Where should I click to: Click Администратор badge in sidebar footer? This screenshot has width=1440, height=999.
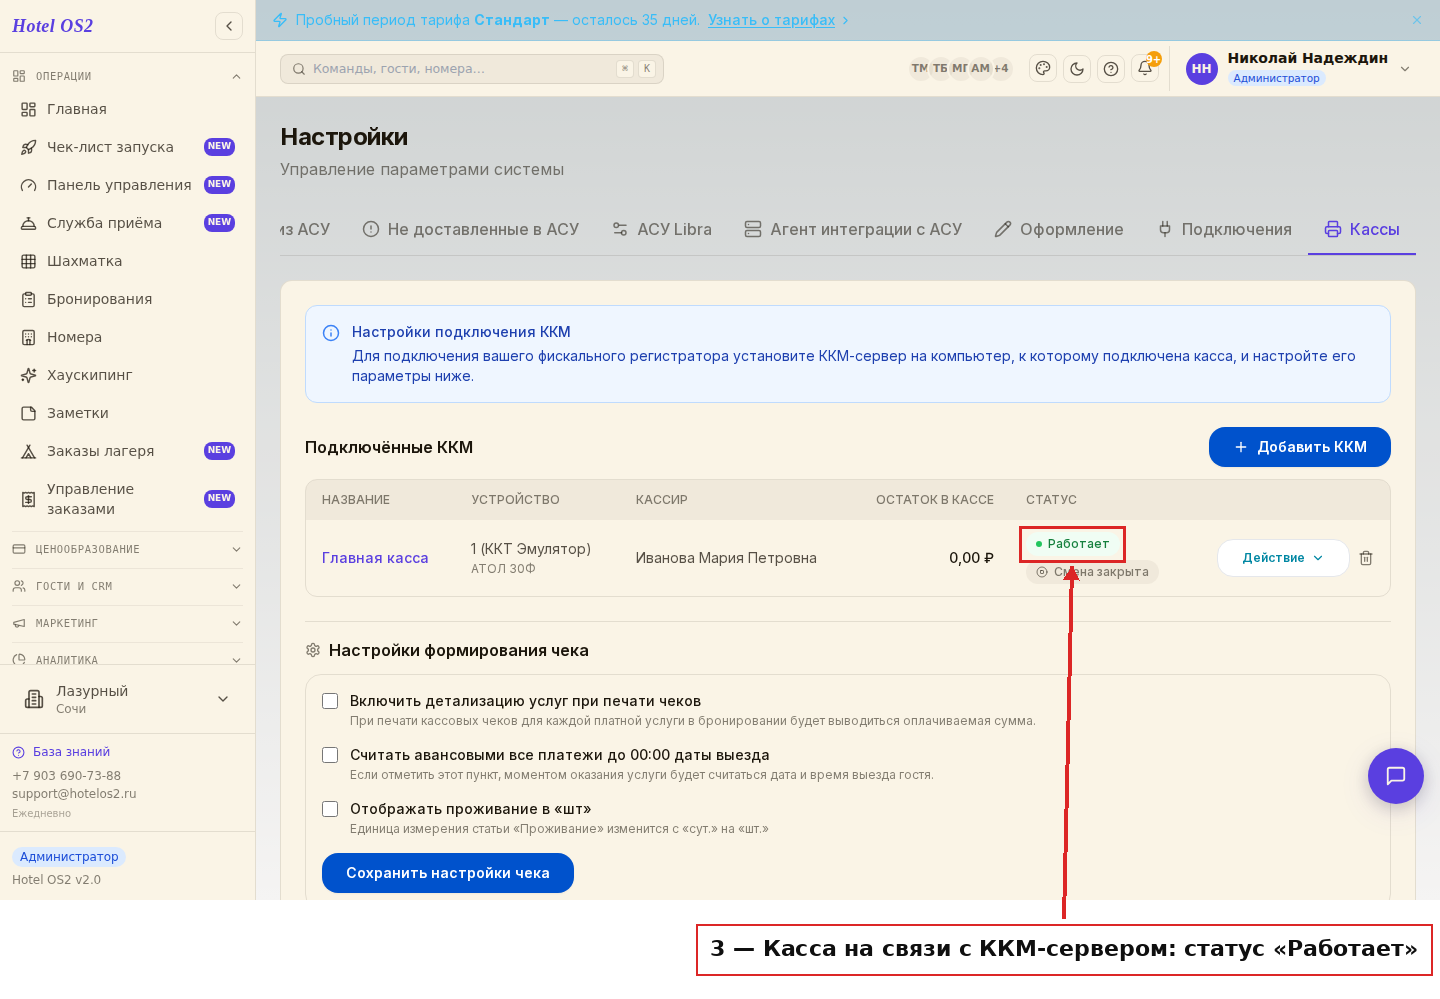pyautogui.click(x=69, y=857)
